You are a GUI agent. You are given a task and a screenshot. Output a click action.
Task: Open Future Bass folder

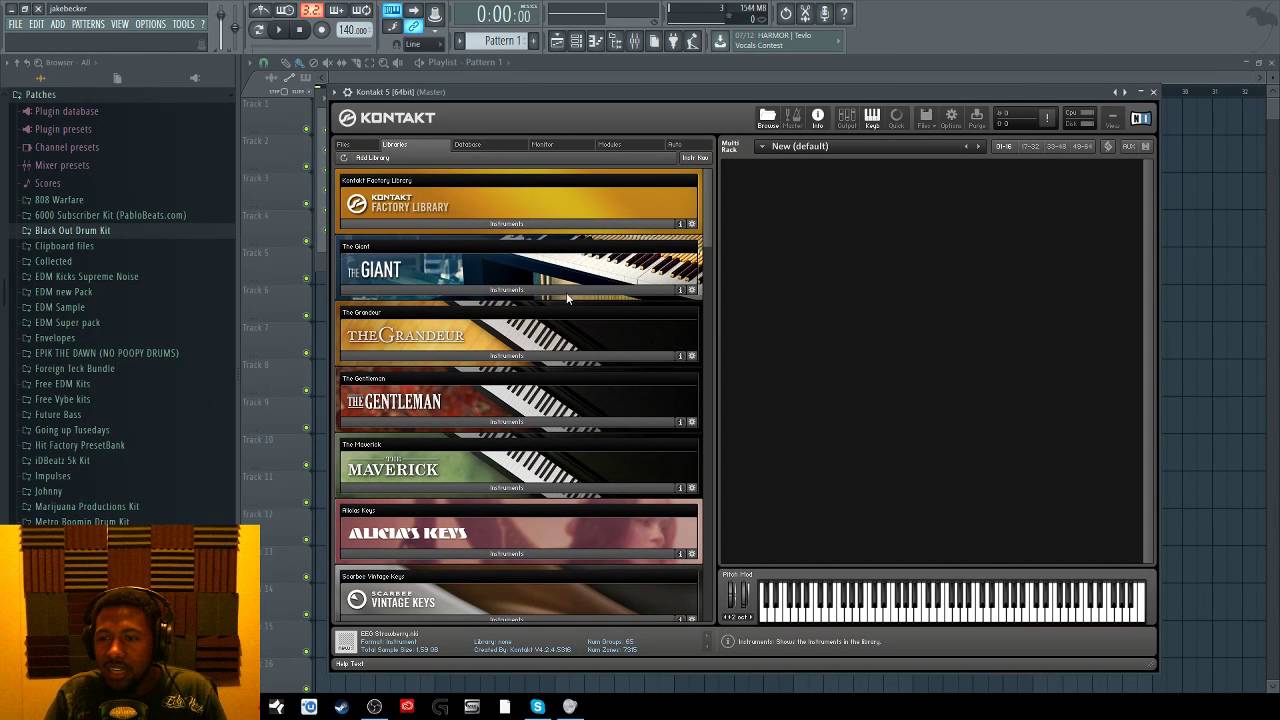58,415
